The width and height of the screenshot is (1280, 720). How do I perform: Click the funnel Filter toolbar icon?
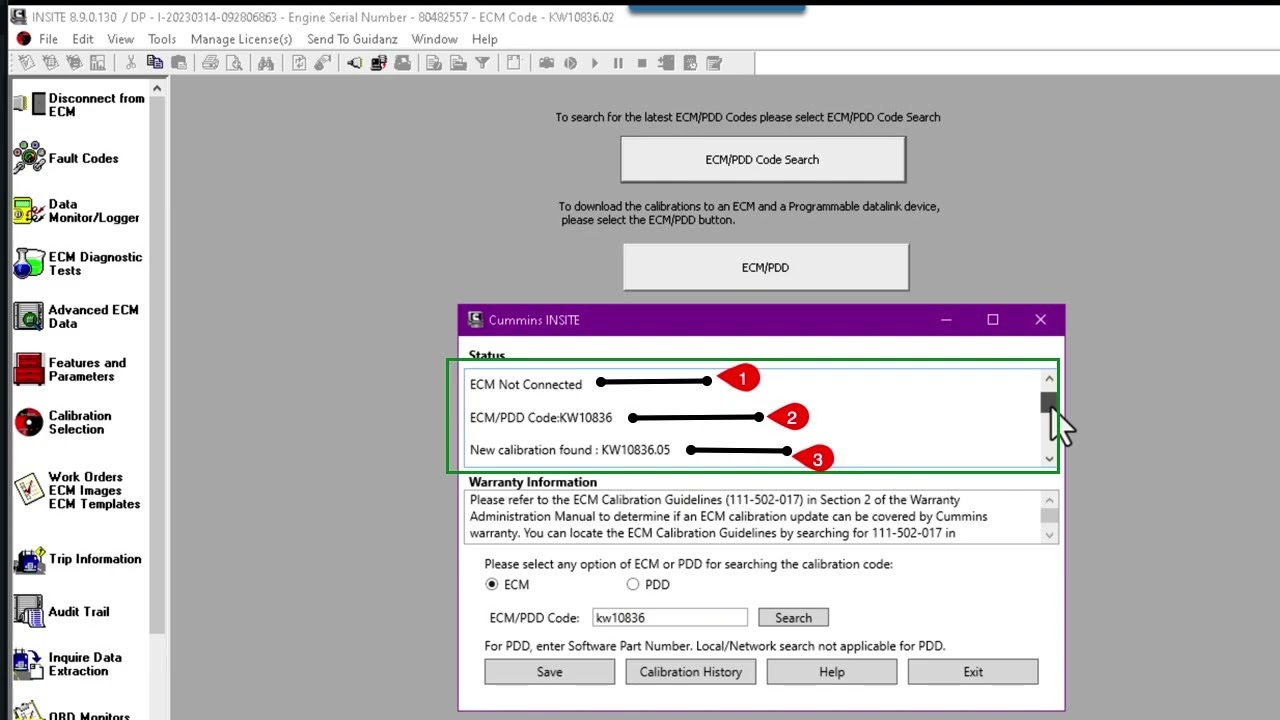pos(482,63)
